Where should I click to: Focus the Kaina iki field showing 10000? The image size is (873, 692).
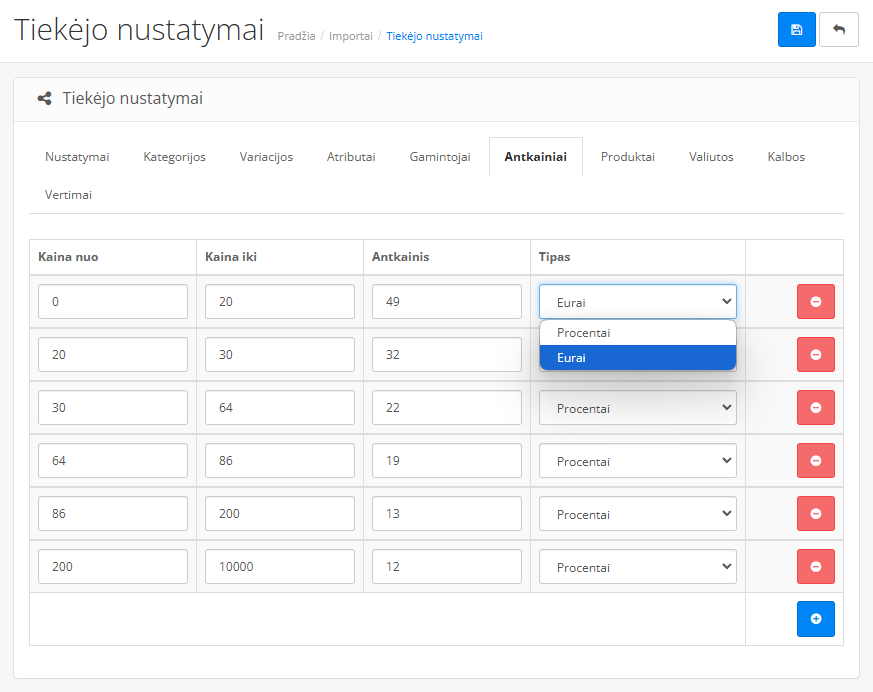click(279, 567)
